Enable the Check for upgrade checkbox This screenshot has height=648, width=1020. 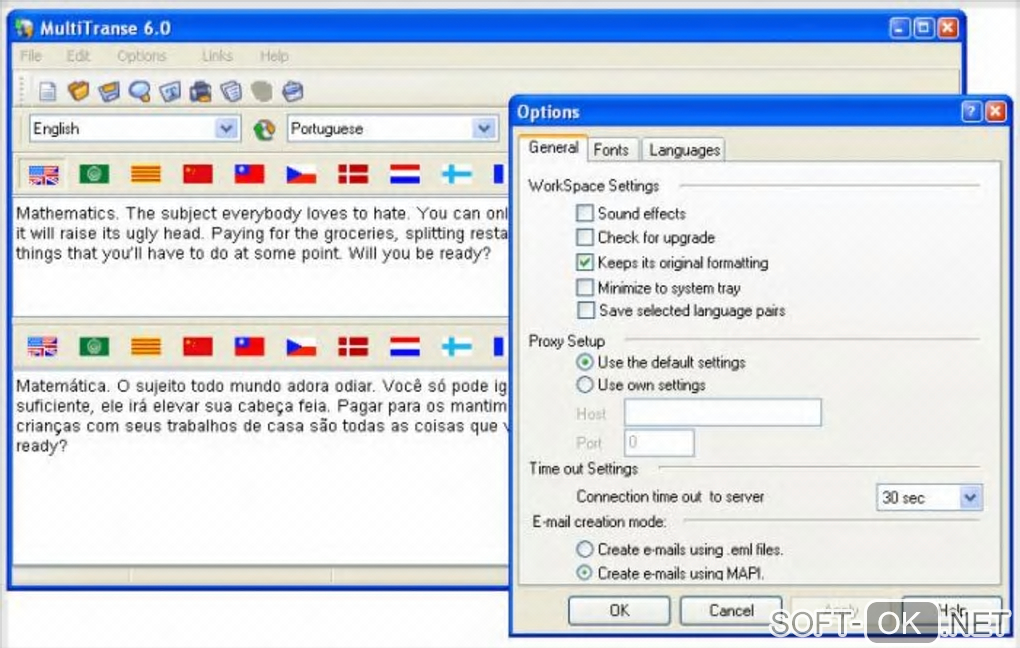point(585,237)
